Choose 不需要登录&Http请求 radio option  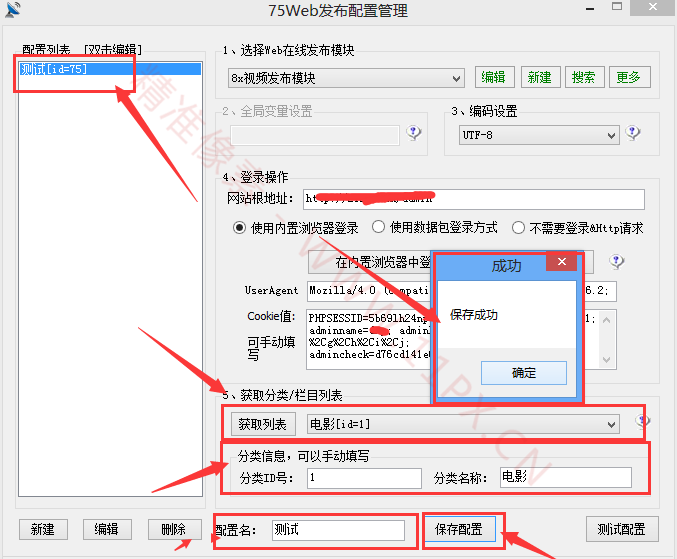point(518,228)
